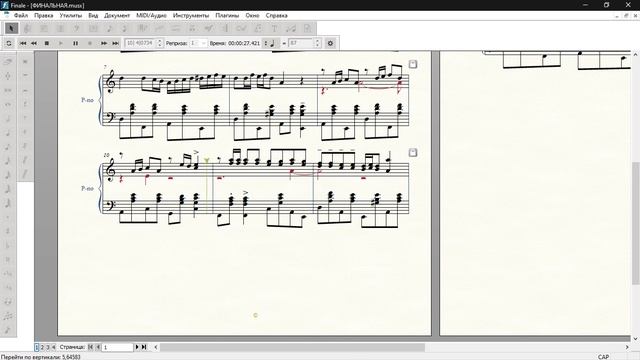Pick the grace note tool
Viewport: 640px width, 360px height.
tap(8, 330)
